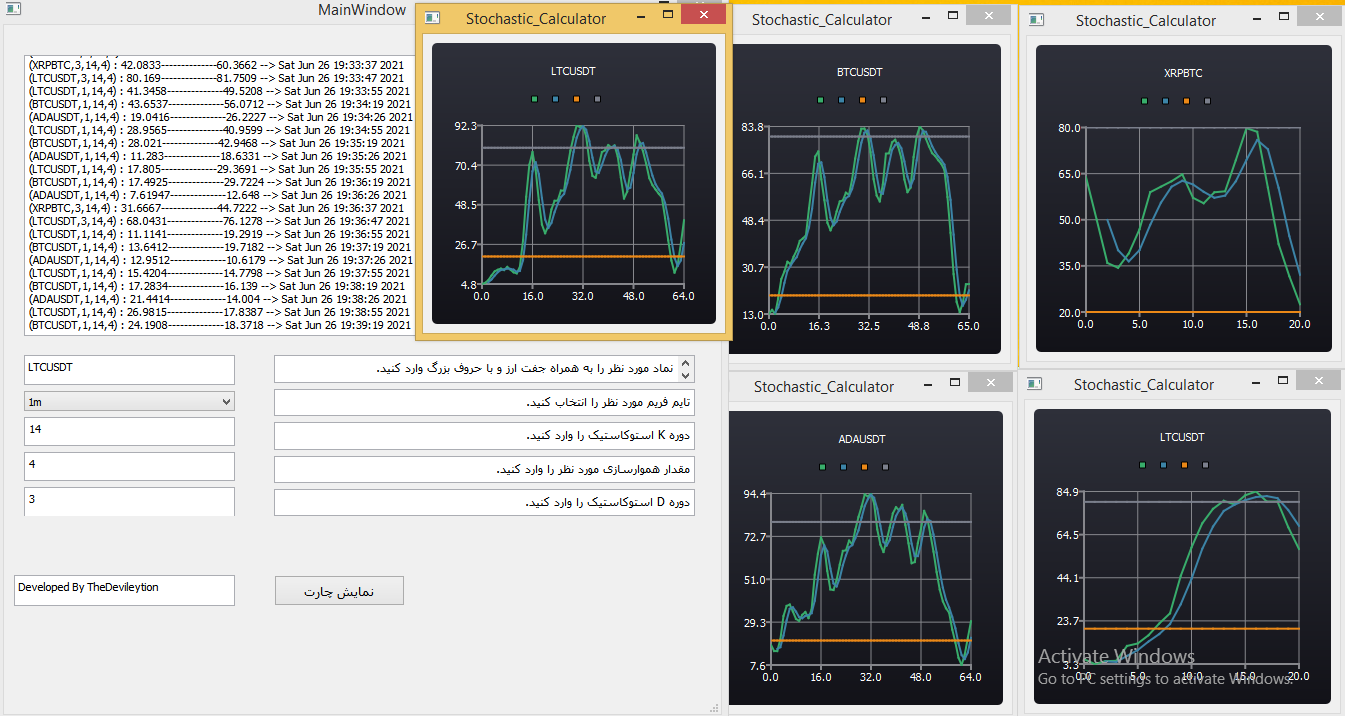Toggle the gray marker on the focused LTCUSDT chart
Image resolution: width=1345 pixels, height=716 pixels.
pos(598,99)
